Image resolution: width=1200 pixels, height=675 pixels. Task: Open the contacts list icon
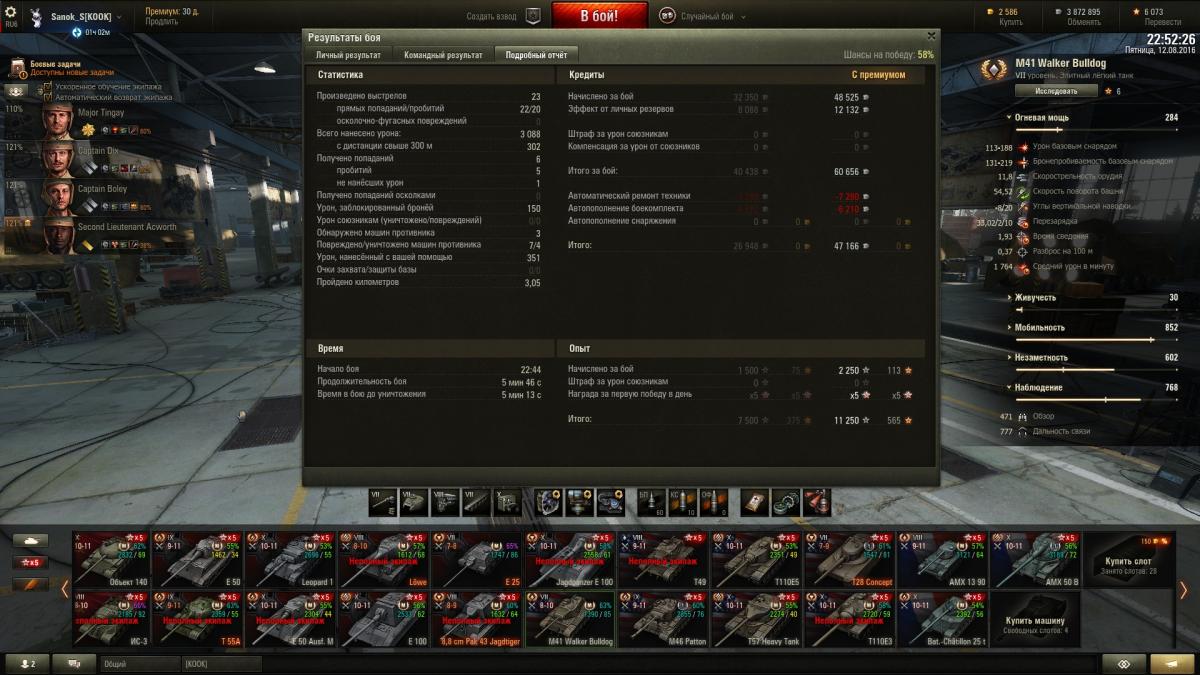[27, 664]
